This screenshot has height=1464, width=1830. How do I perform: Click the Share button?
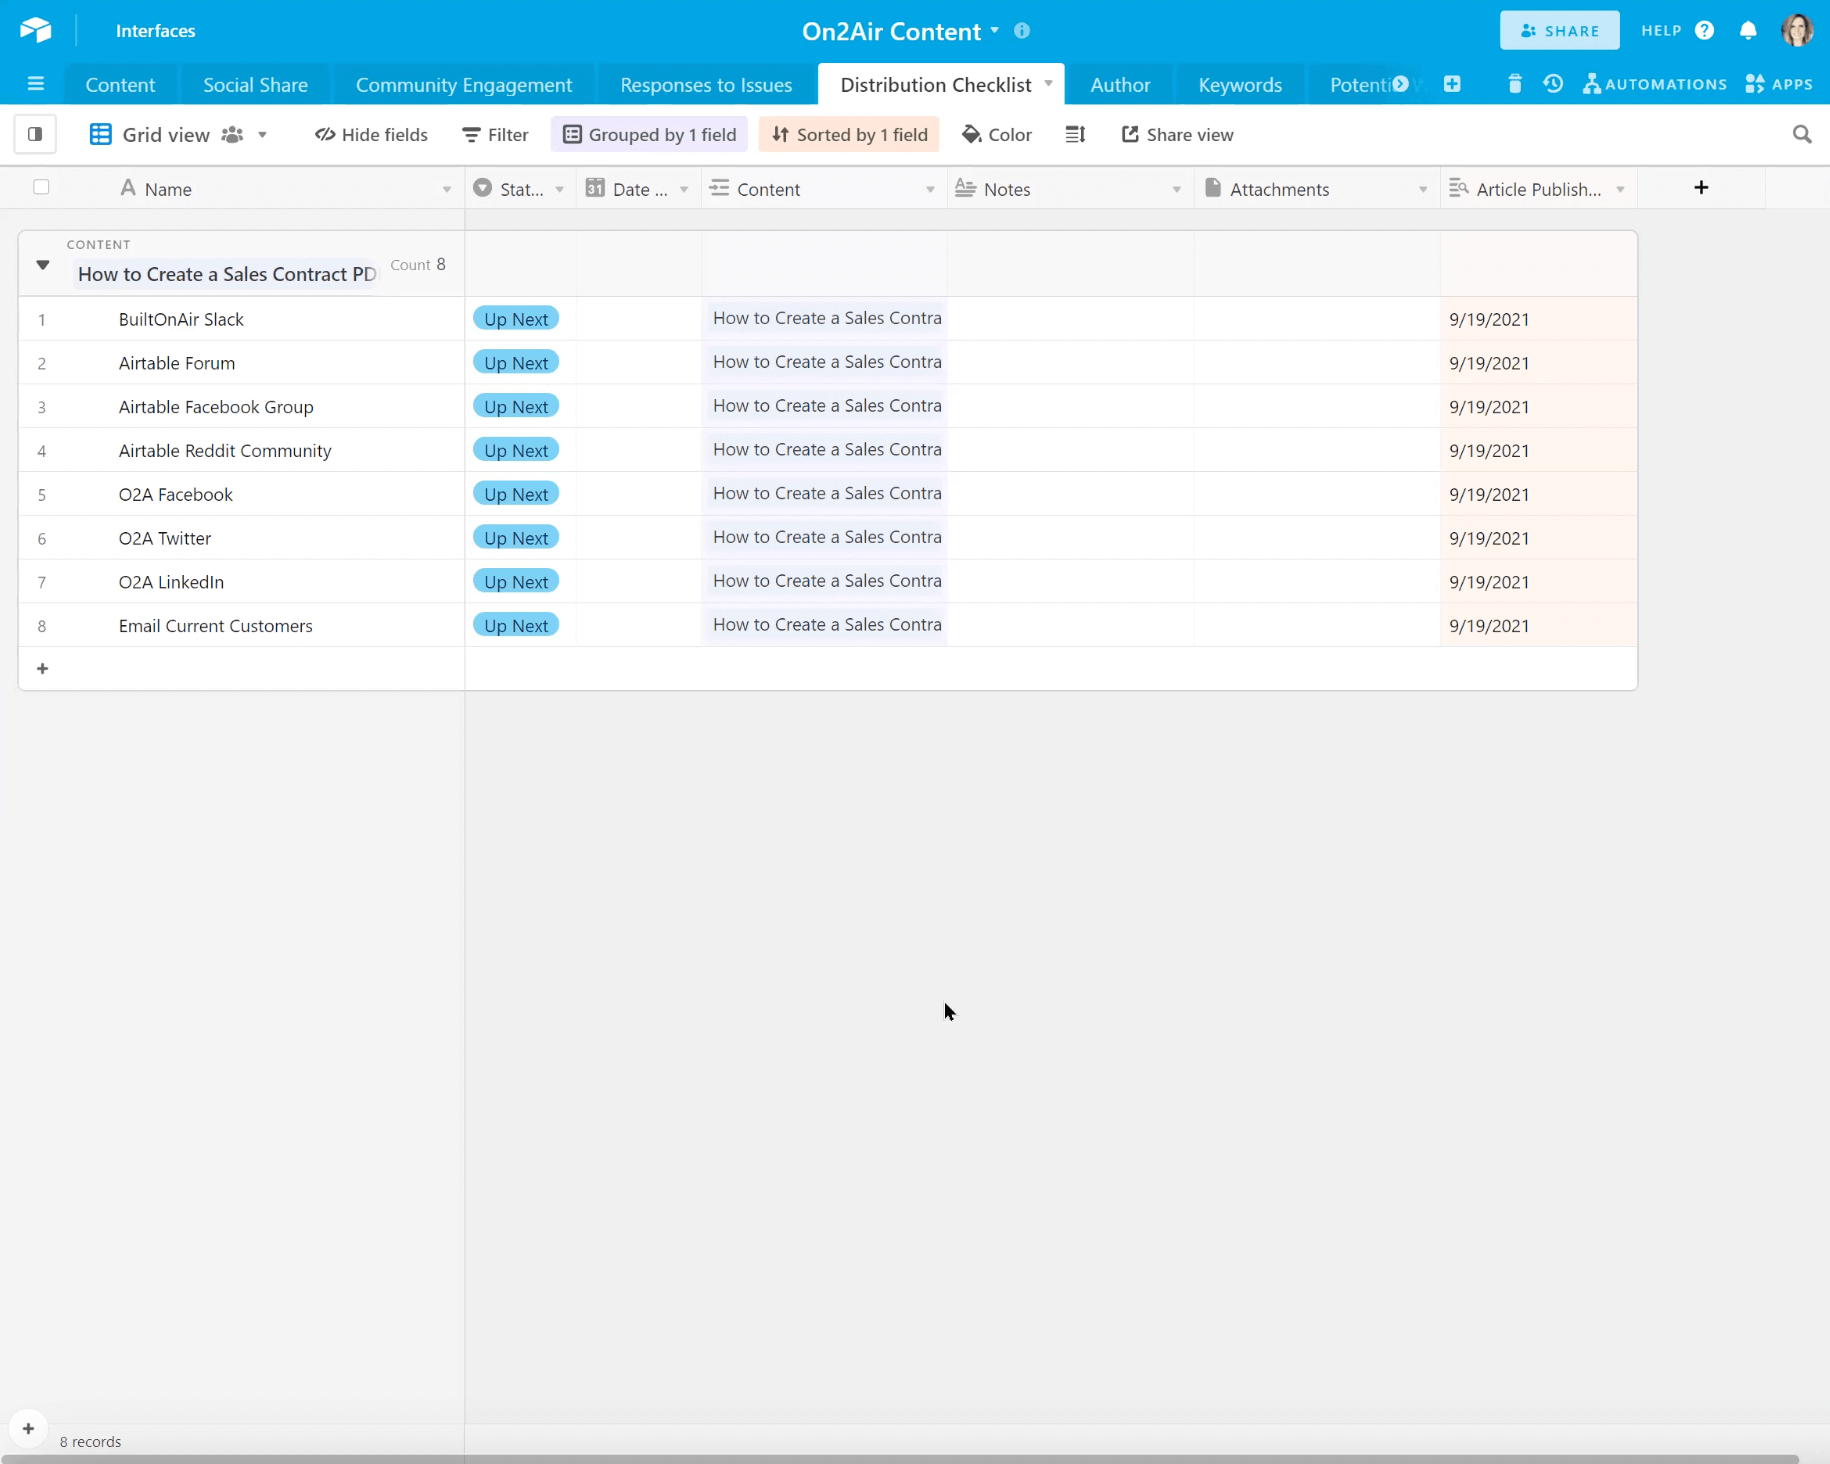point(1559,31)
